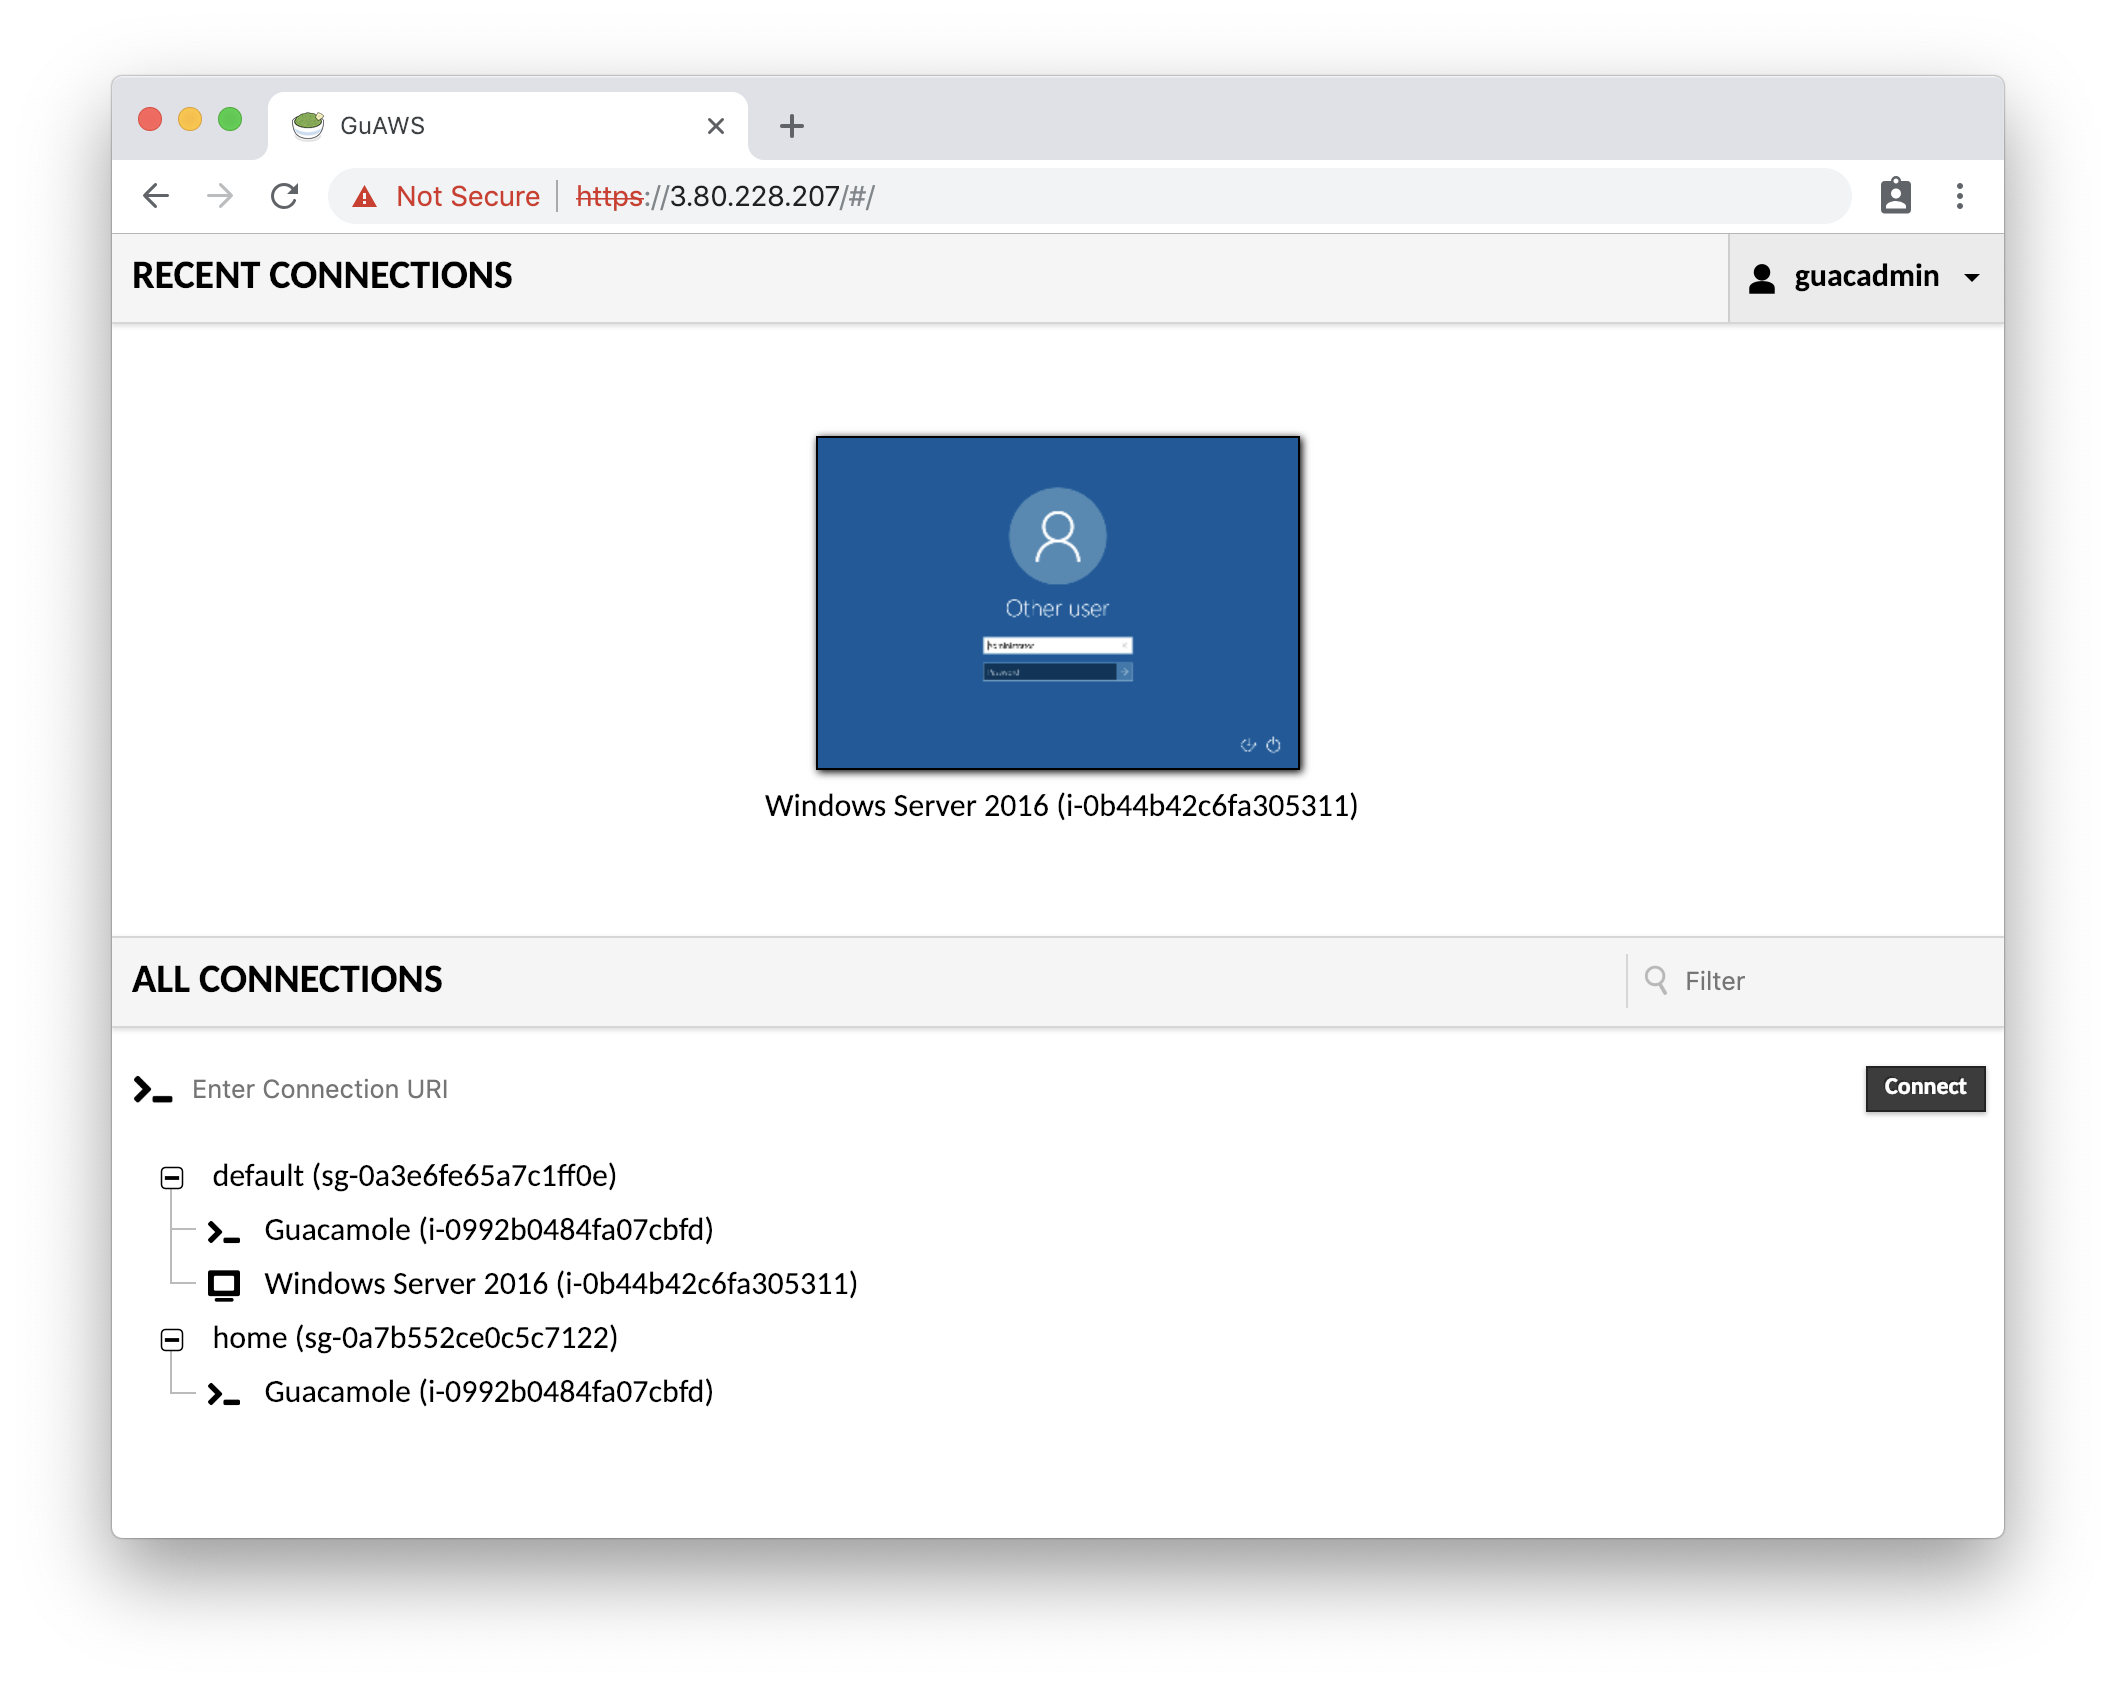Screen dimensions: 2116x1686
Task: Collapse the default security group
Action: coord(172,1178)
